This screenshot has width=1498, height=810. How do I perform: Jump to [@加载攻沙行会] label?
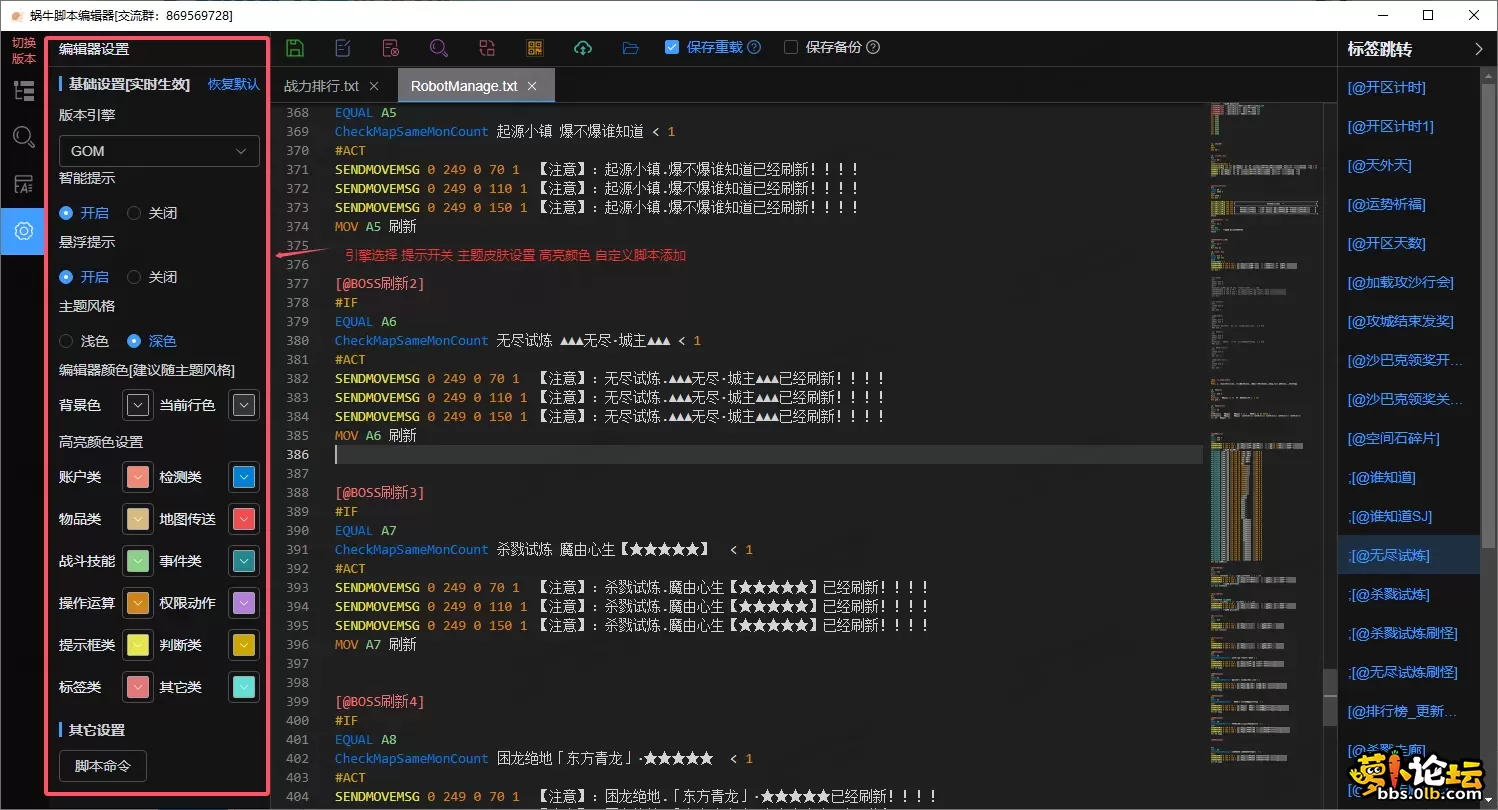click(1400, 282)
